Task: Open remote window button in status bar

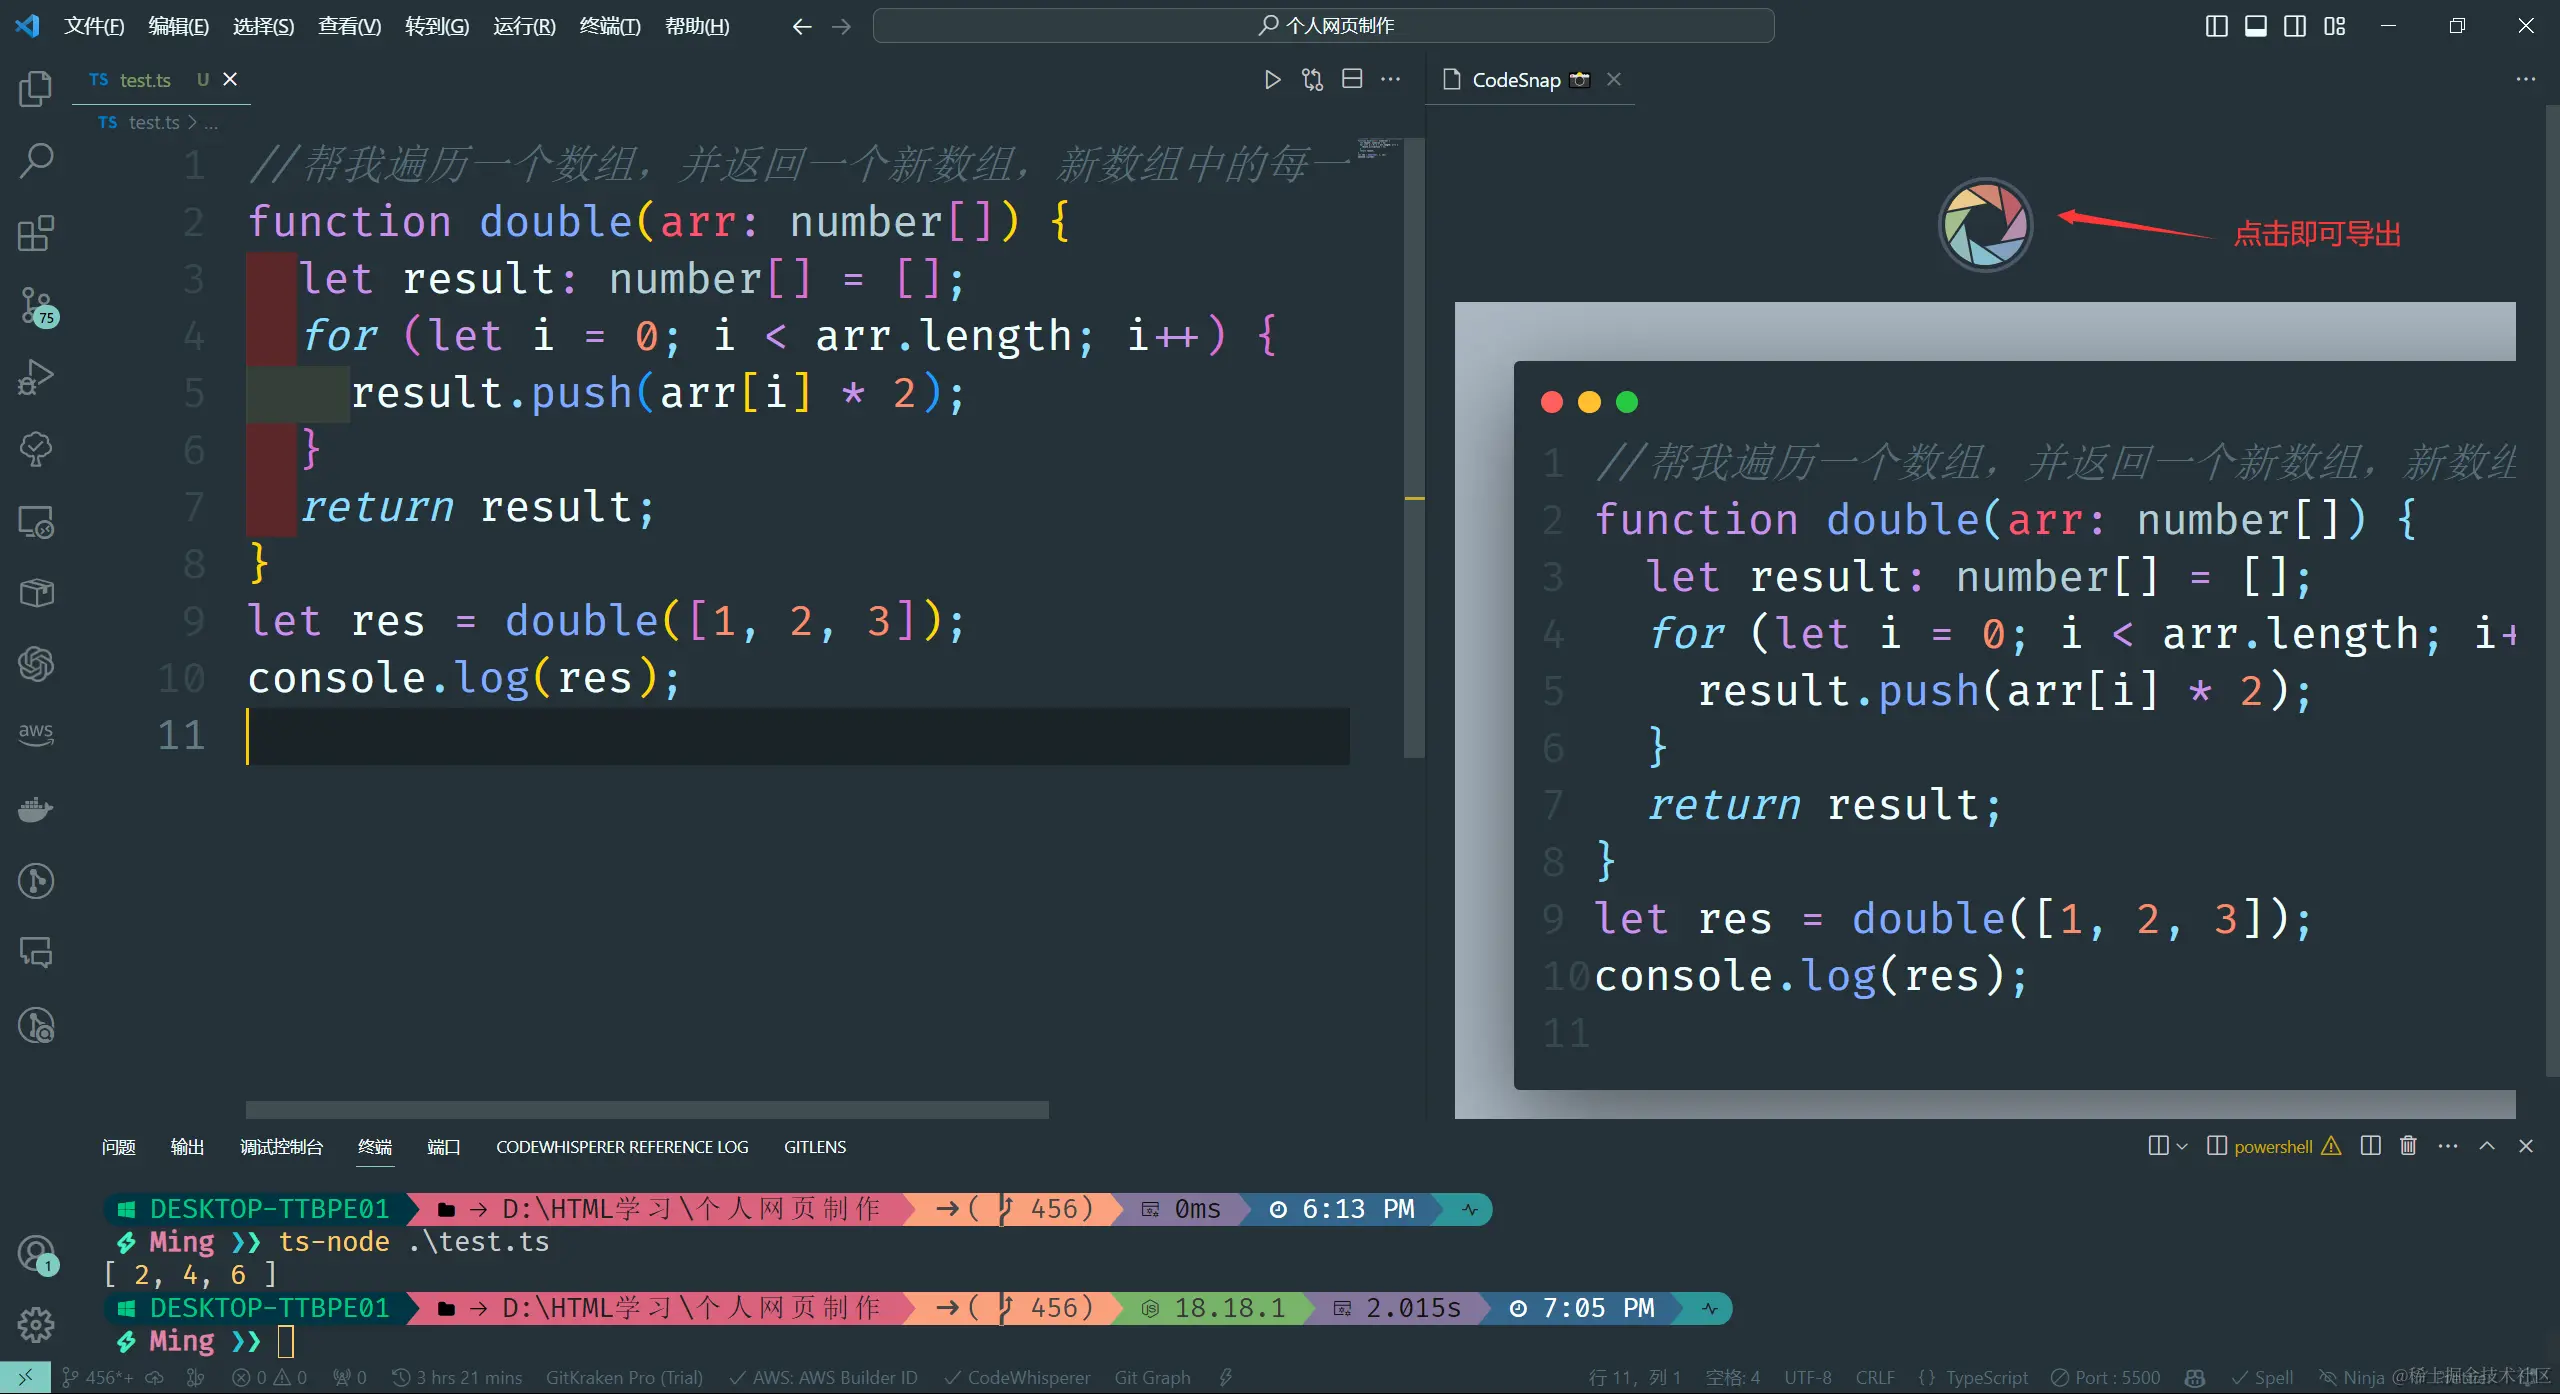Action: tap(25, 1377)
